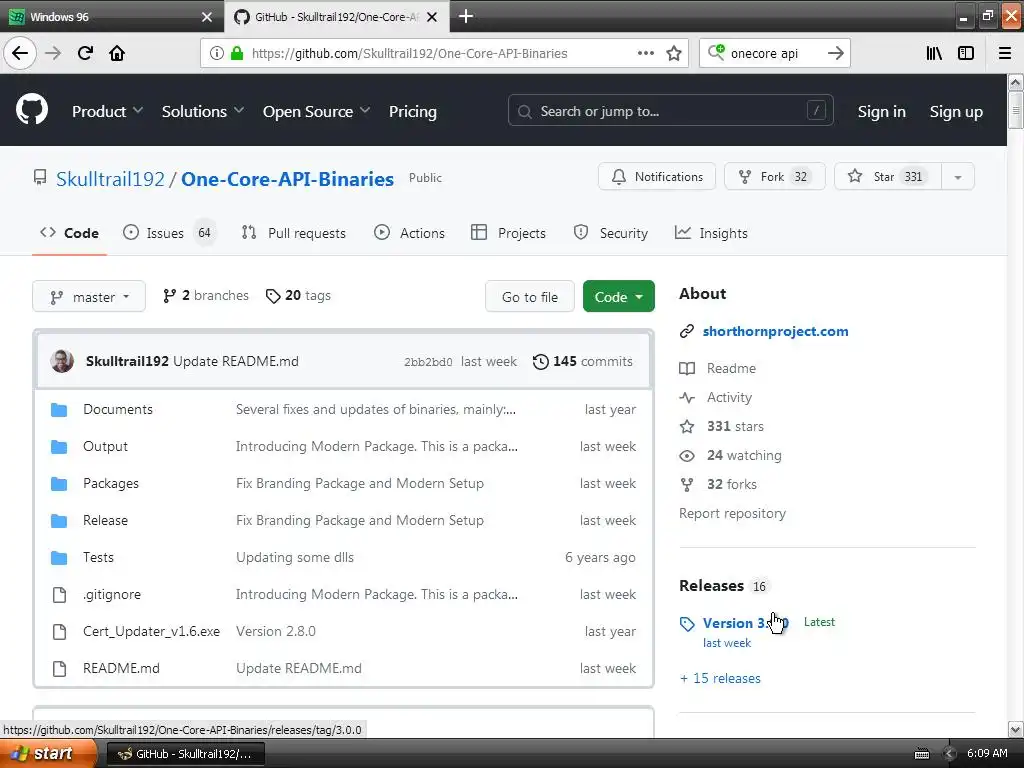Click the Output folder icon

(59, 447)
